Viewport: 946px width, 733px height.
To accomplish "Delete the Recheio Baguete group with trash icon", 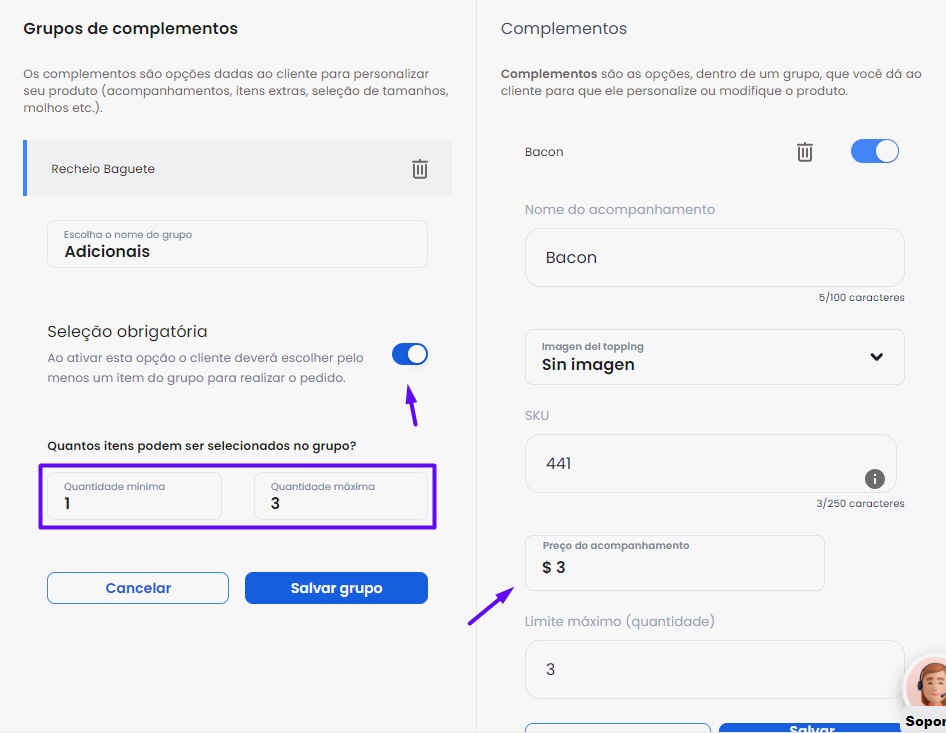I will pyautogui.click(x=420, y=169).
